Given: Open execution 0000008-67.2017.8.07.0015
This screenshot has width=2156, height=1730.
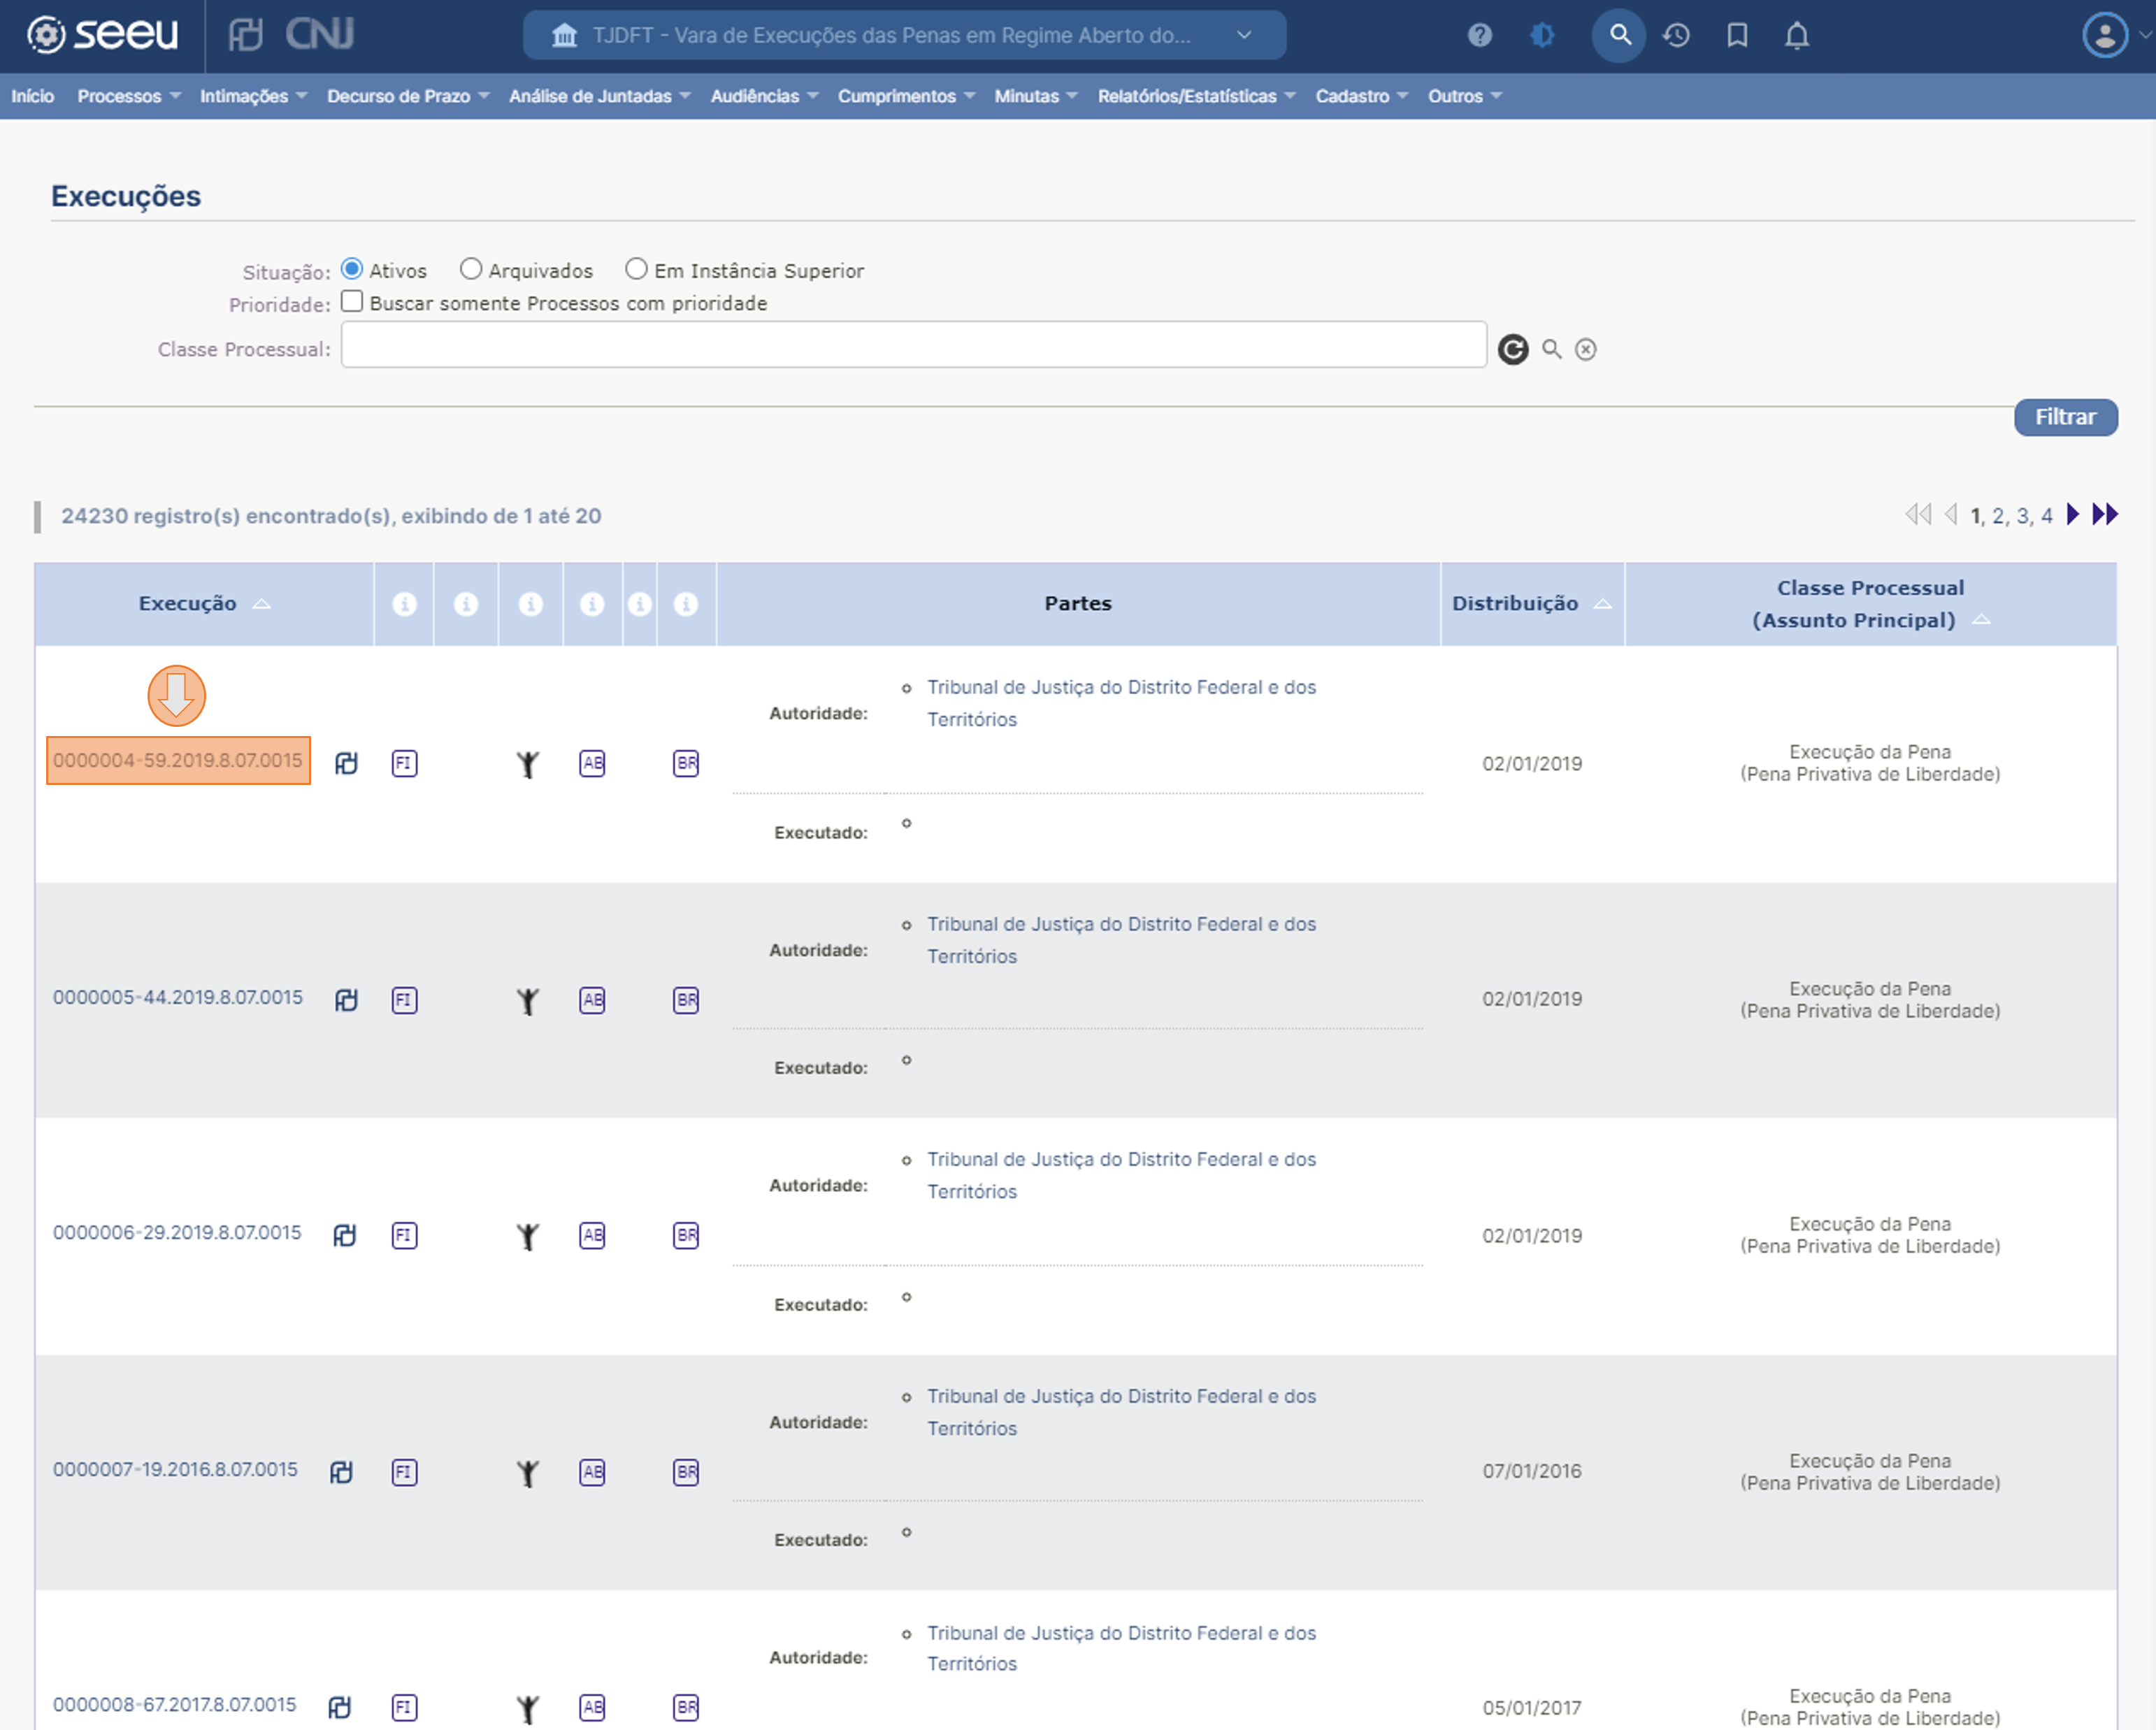Looking at the screenshot, I should (x=175, y=1704).
